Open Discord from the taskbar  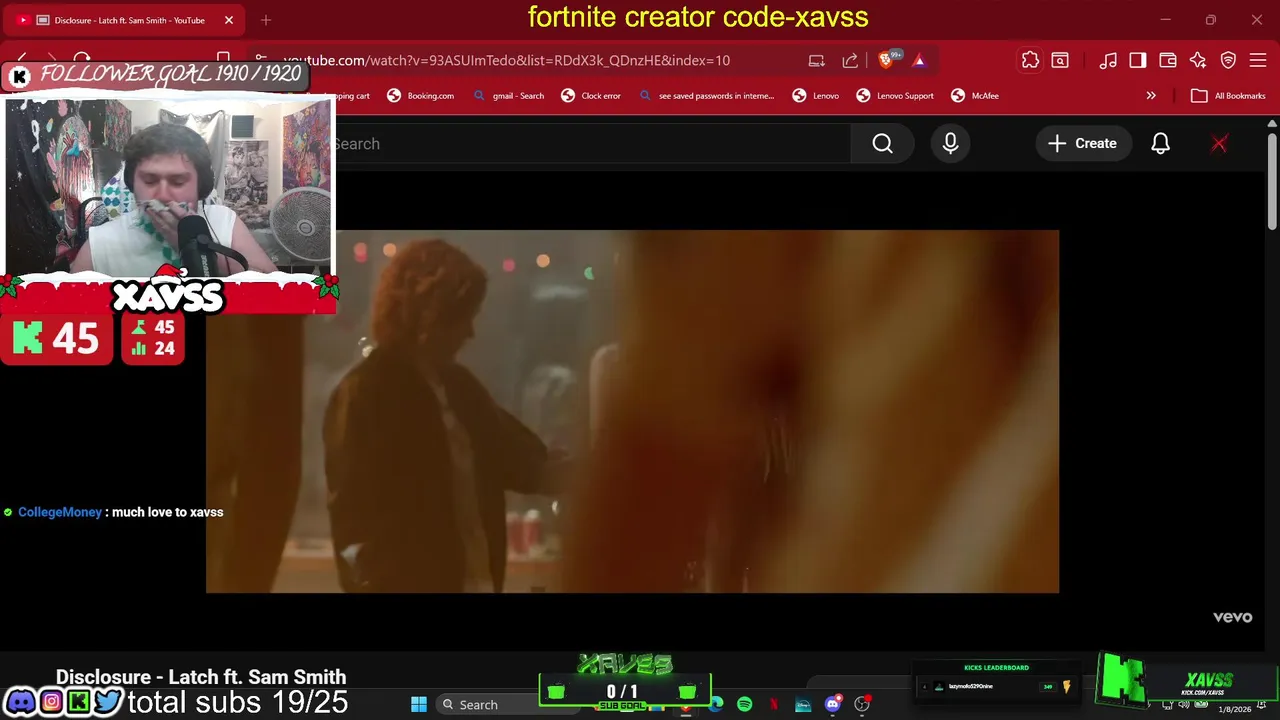[832, 704]
